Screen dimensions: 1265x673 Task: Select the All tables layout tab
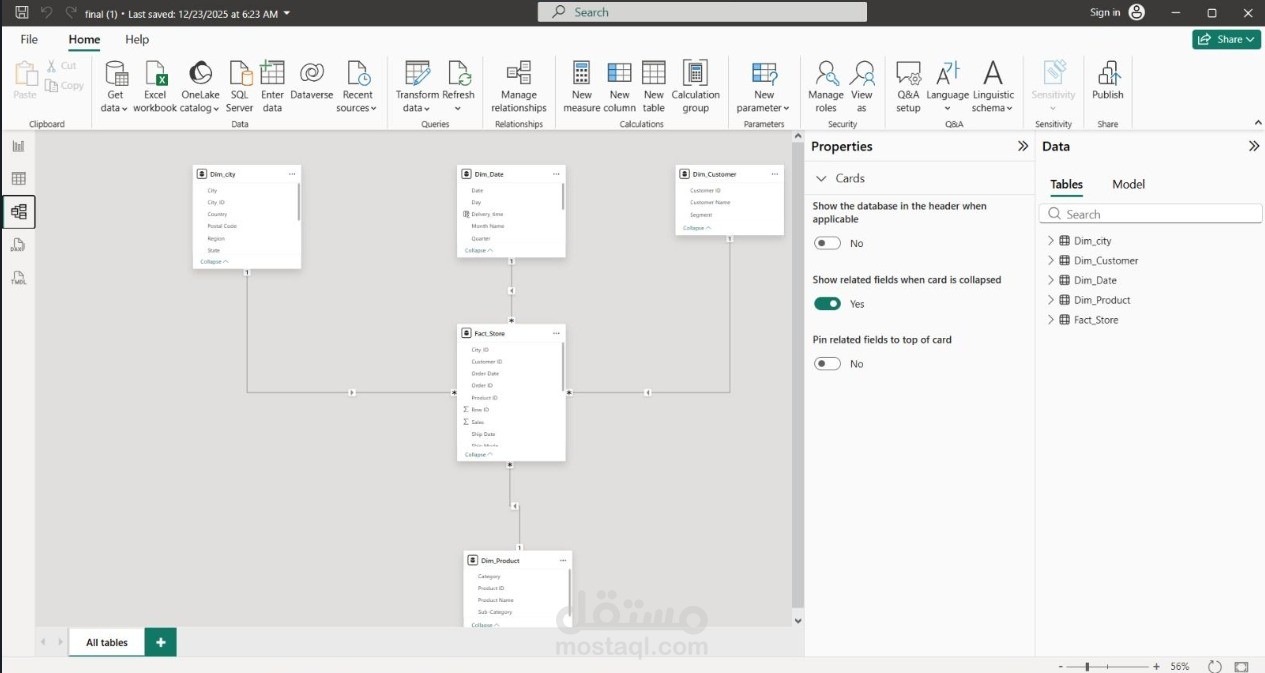click(x=107, y=642)
